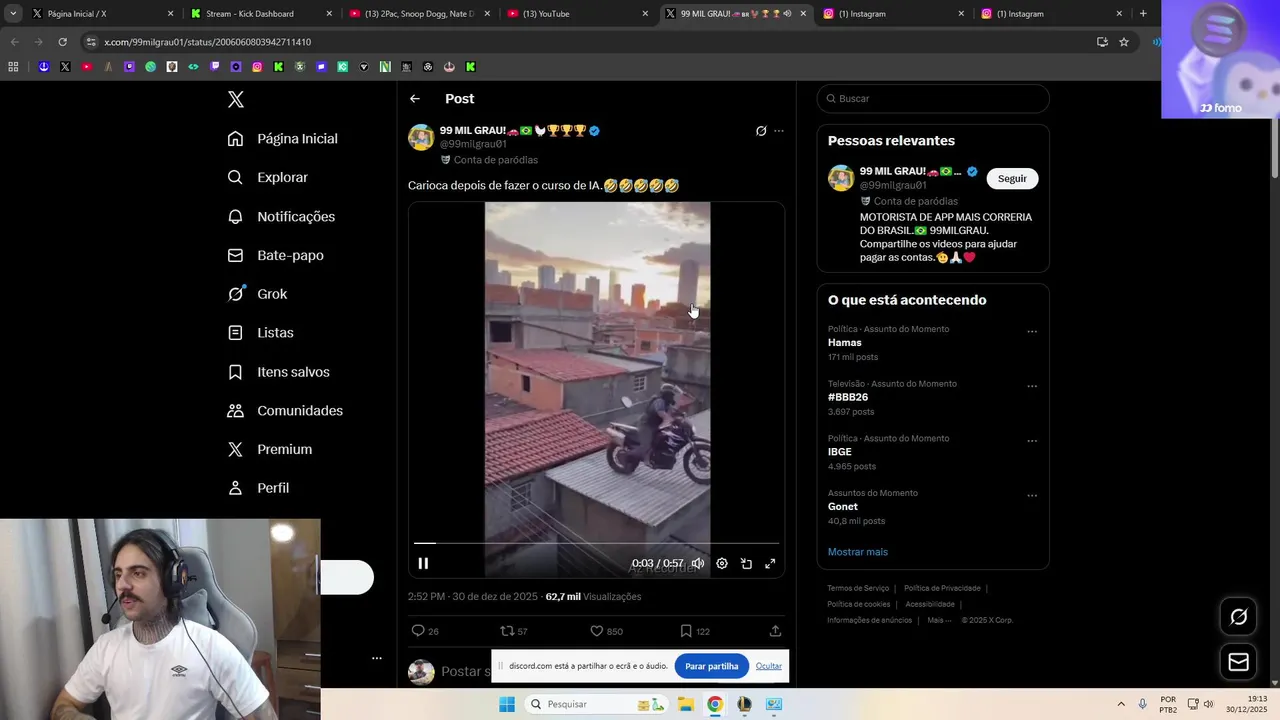Open the Gonet trending topic
The image size is (1280, 720).
(843, 506)
